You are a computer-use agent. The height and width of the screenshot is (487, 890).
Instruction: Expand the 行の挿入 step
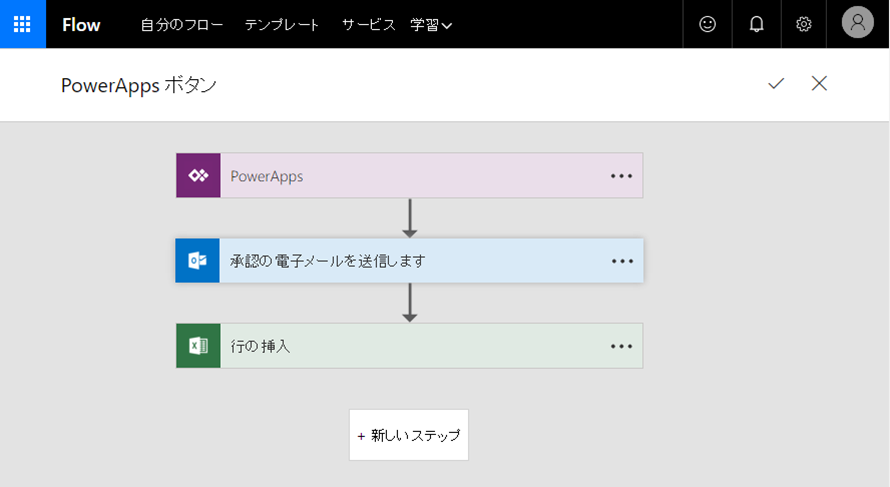[x=409, y=346]
